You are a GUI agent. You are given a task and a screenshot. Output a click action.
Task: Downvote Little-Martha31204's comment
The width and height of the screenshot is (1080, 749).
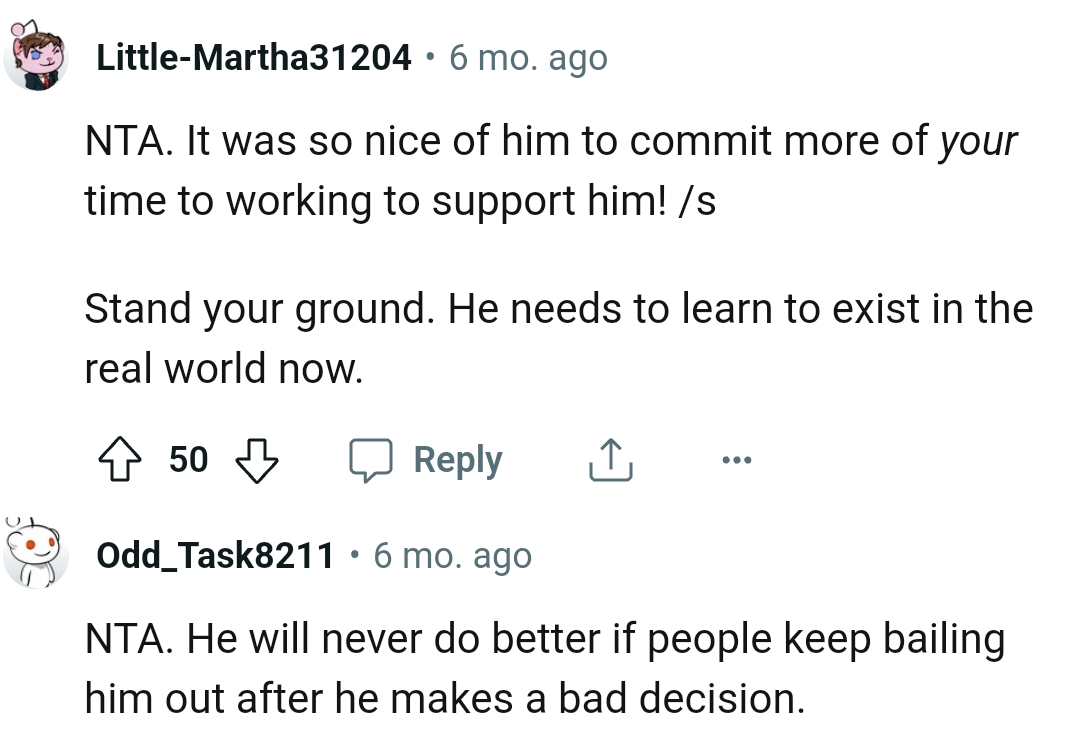258,459
